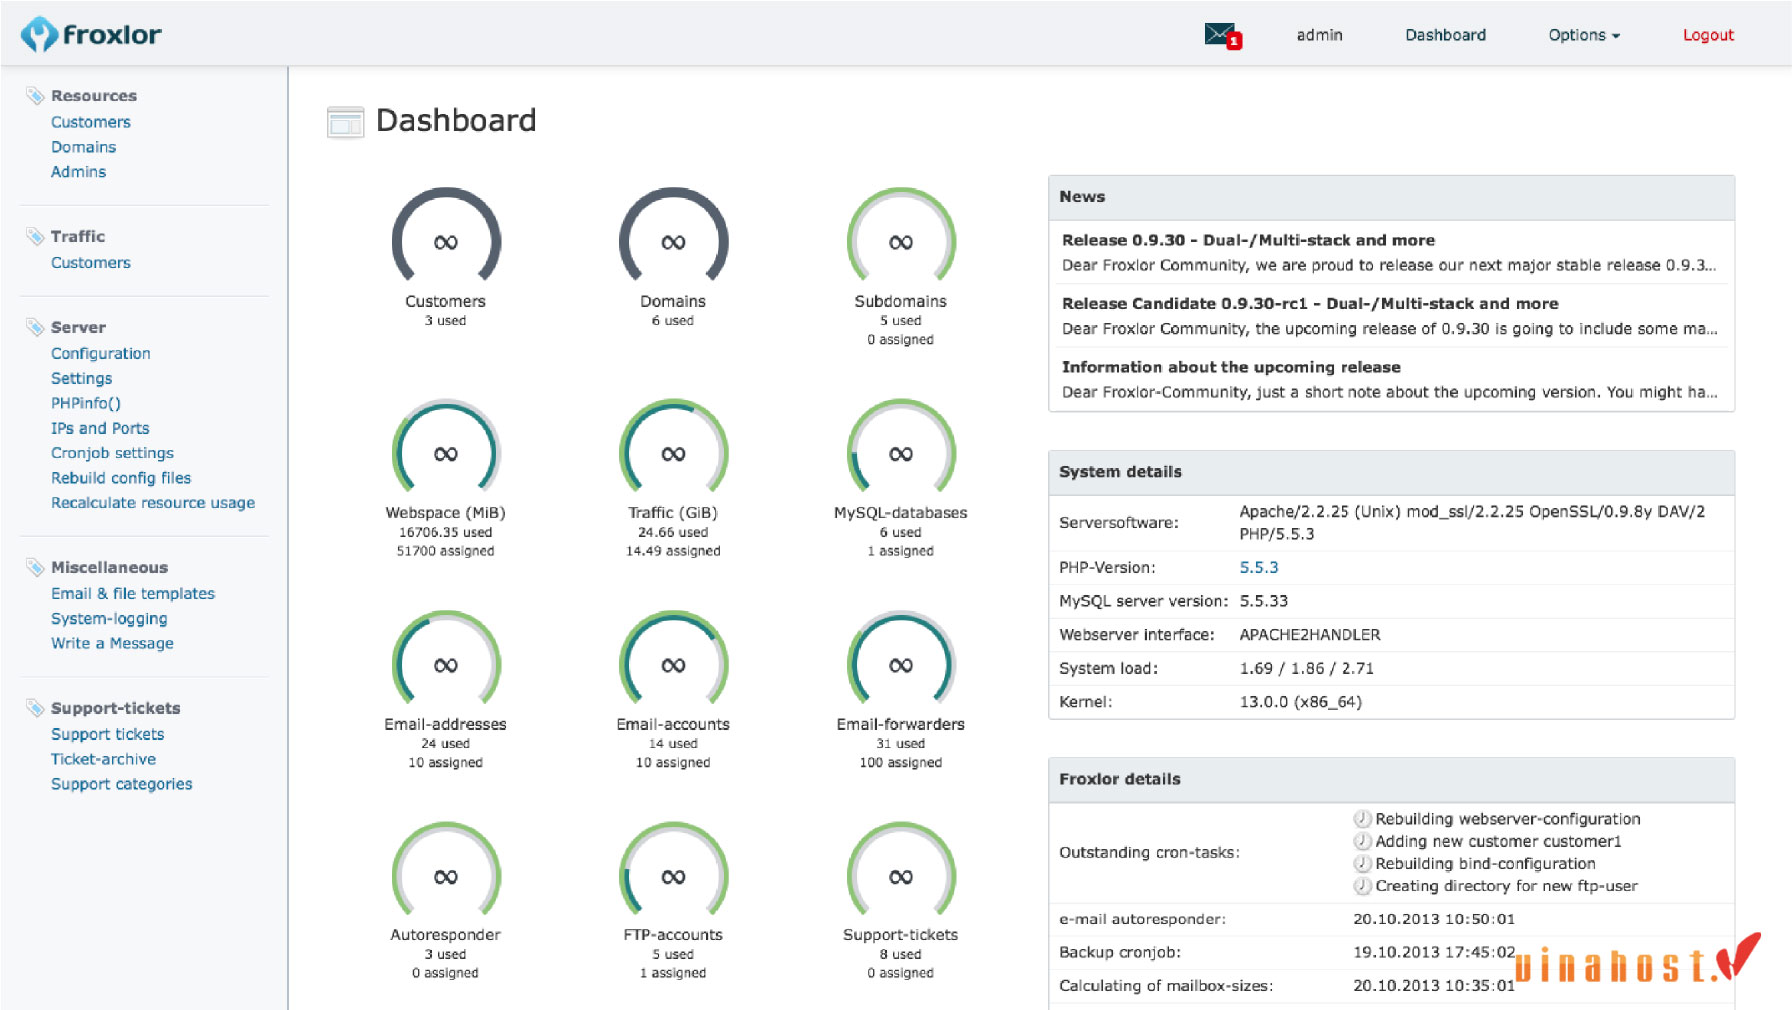Viewport: 1792px width, 1010px height.
Task: Click the Traffic section tag icon
Action: coord(35,237)
